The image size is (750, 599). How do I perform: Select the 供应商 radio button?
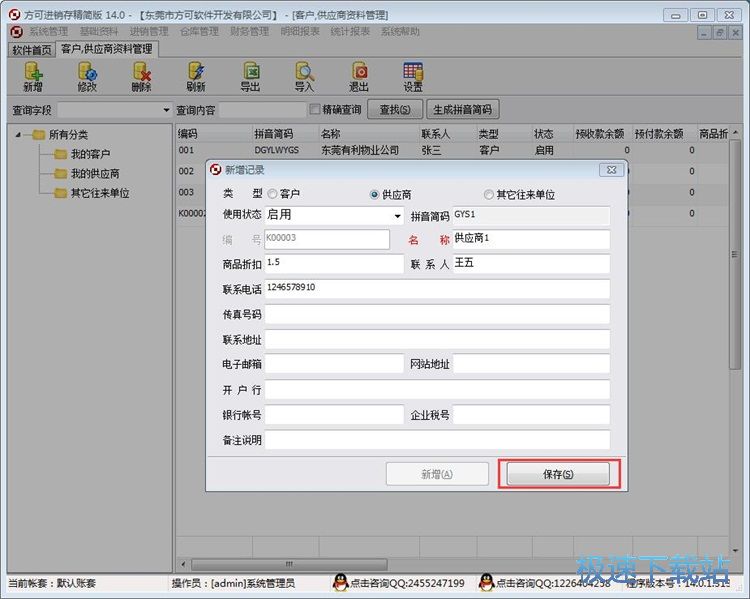coord(375,195)
